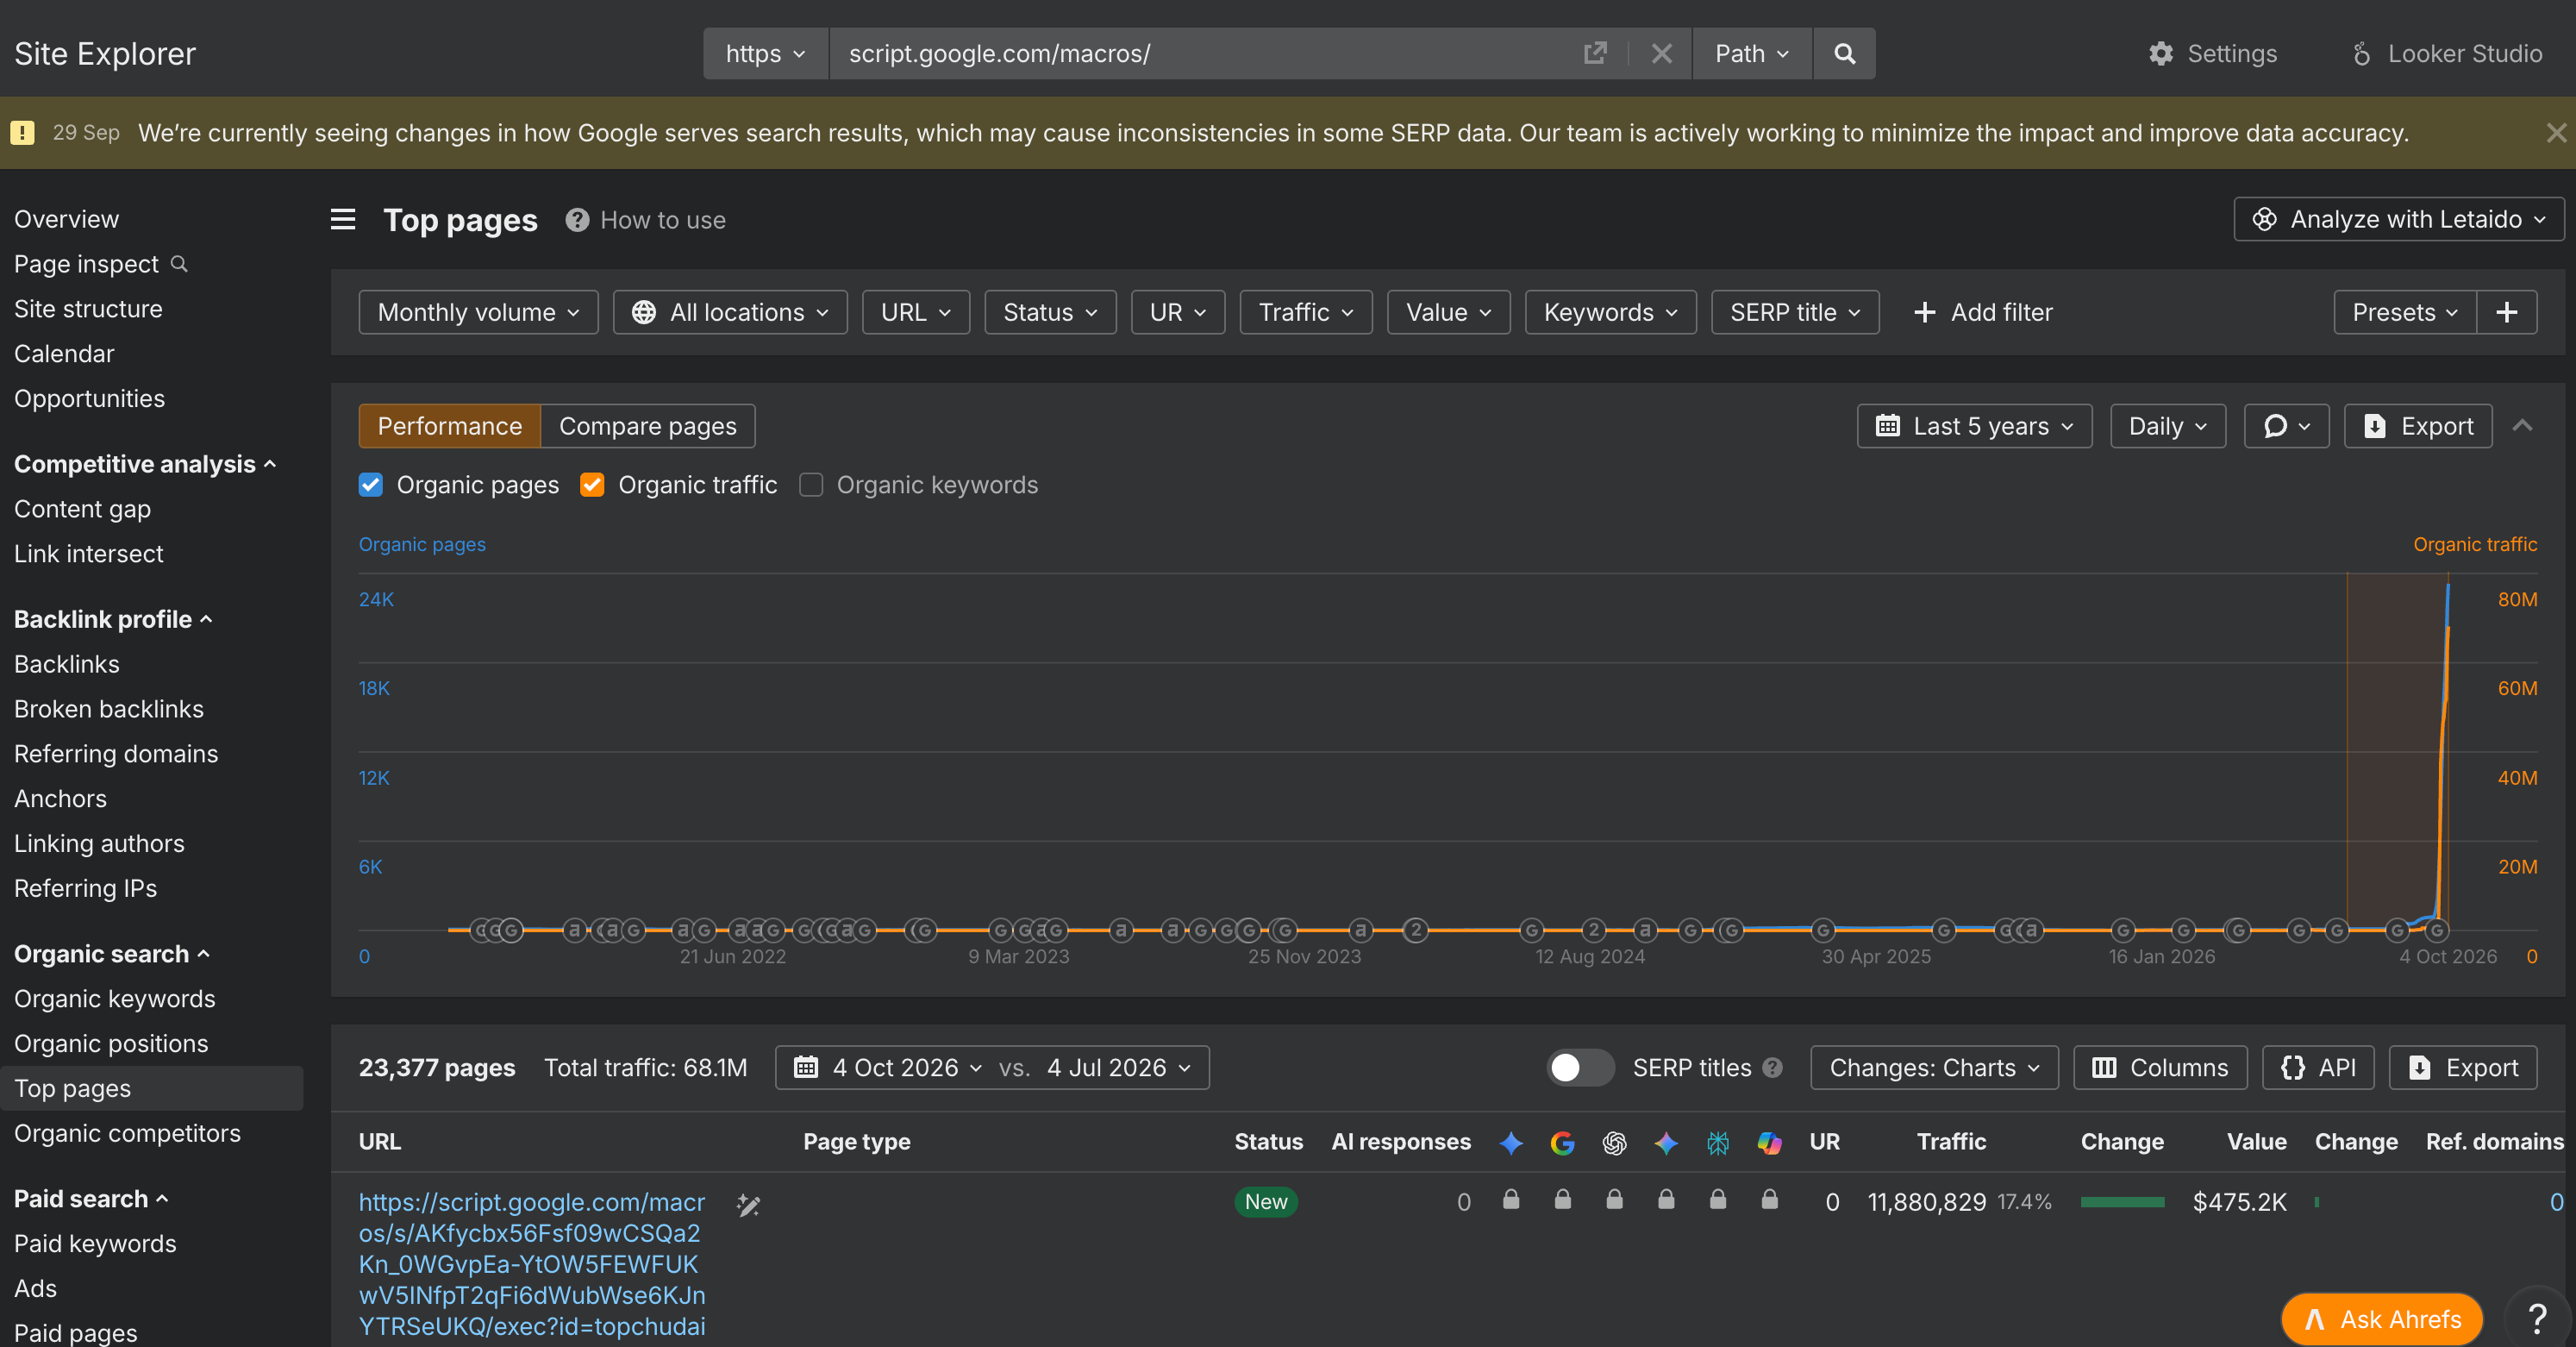Open All locations filter dropdown
The image size is (2576, 1347).
tap(730, 312)
